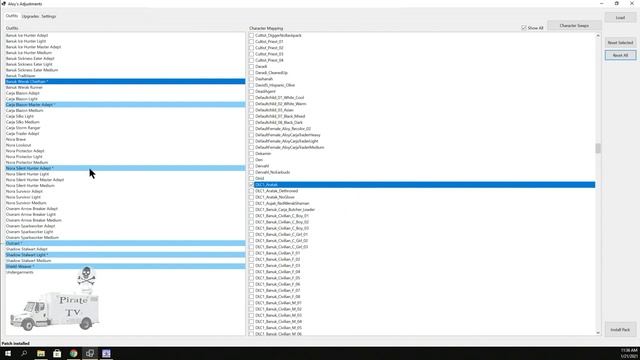This screenshot has height=360, width=640.
Task: Select the Outcast outfit row
Action: pos(125,243)
